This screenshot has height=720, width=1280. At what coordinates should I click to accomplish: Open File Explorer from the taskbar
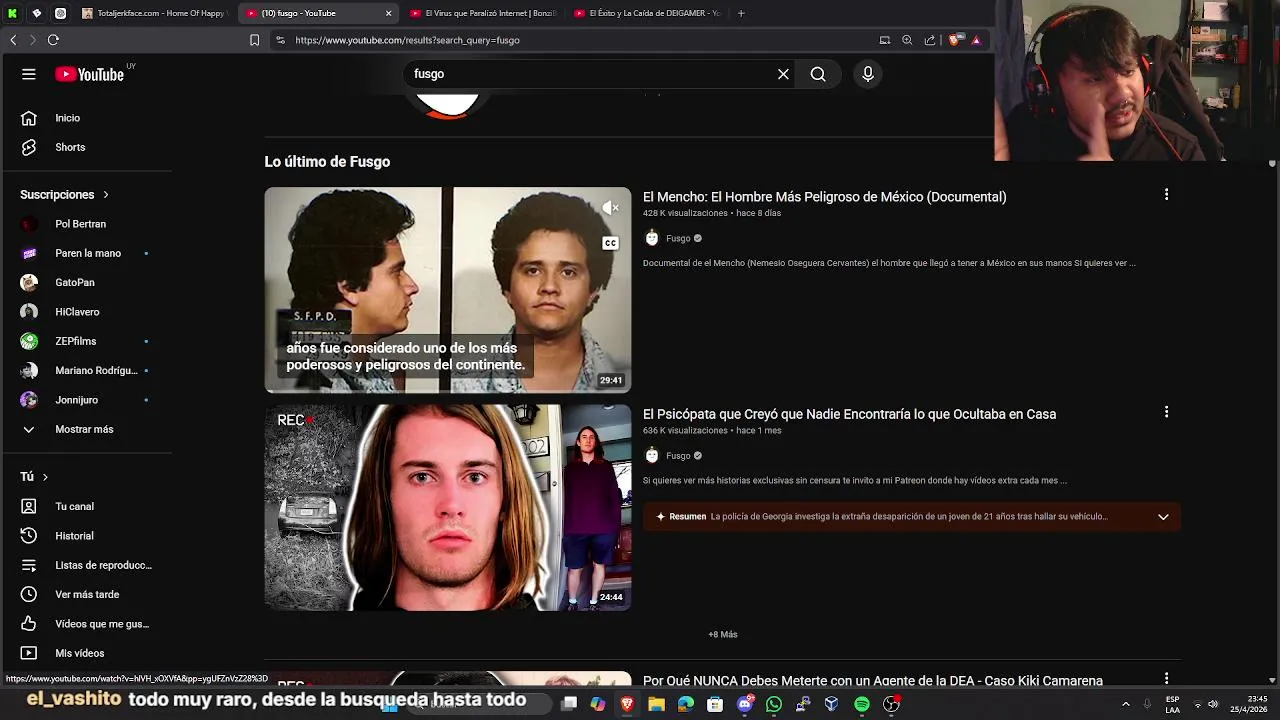pyautogui.click(x=656, y=704)
